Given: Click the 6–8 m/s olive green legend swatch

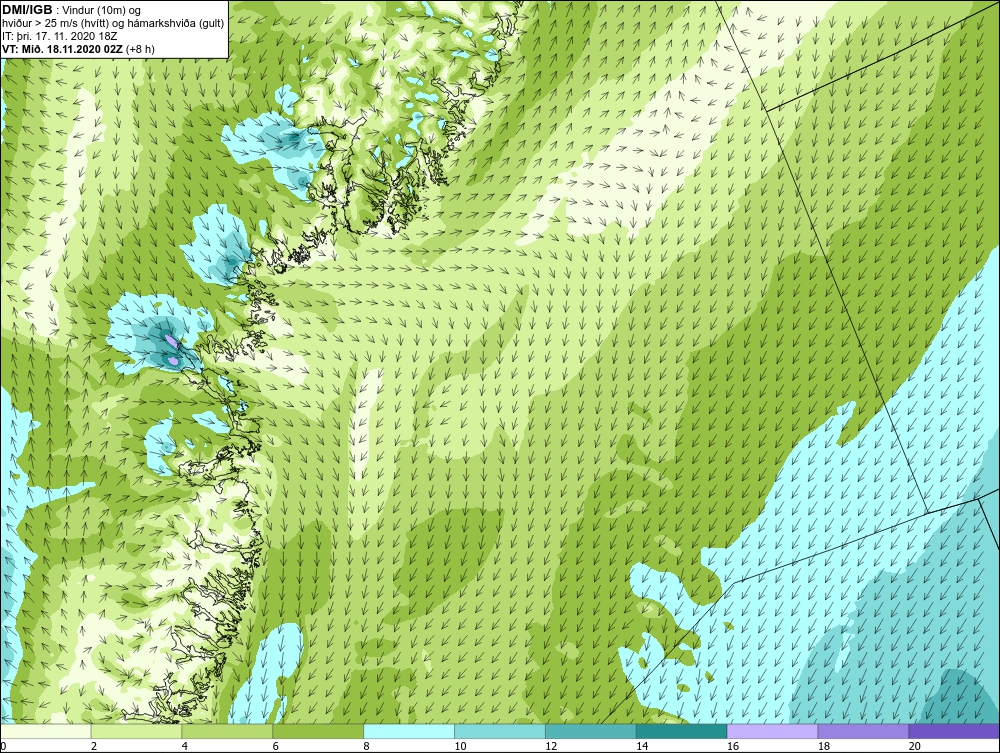Looking at the screenshot, I should click(318, 731).
